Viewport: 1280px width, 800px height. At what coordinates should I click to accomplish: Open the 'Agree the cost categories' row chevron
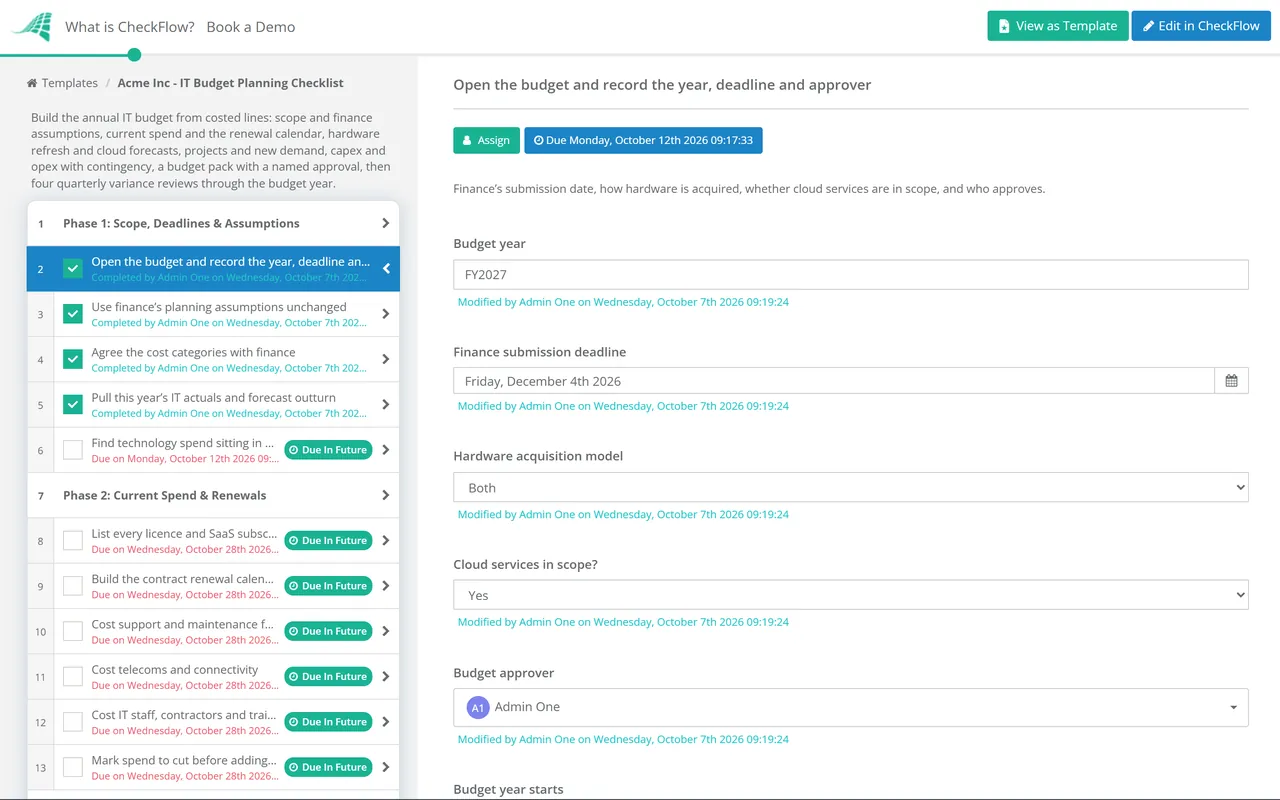(x=386, y=359)
